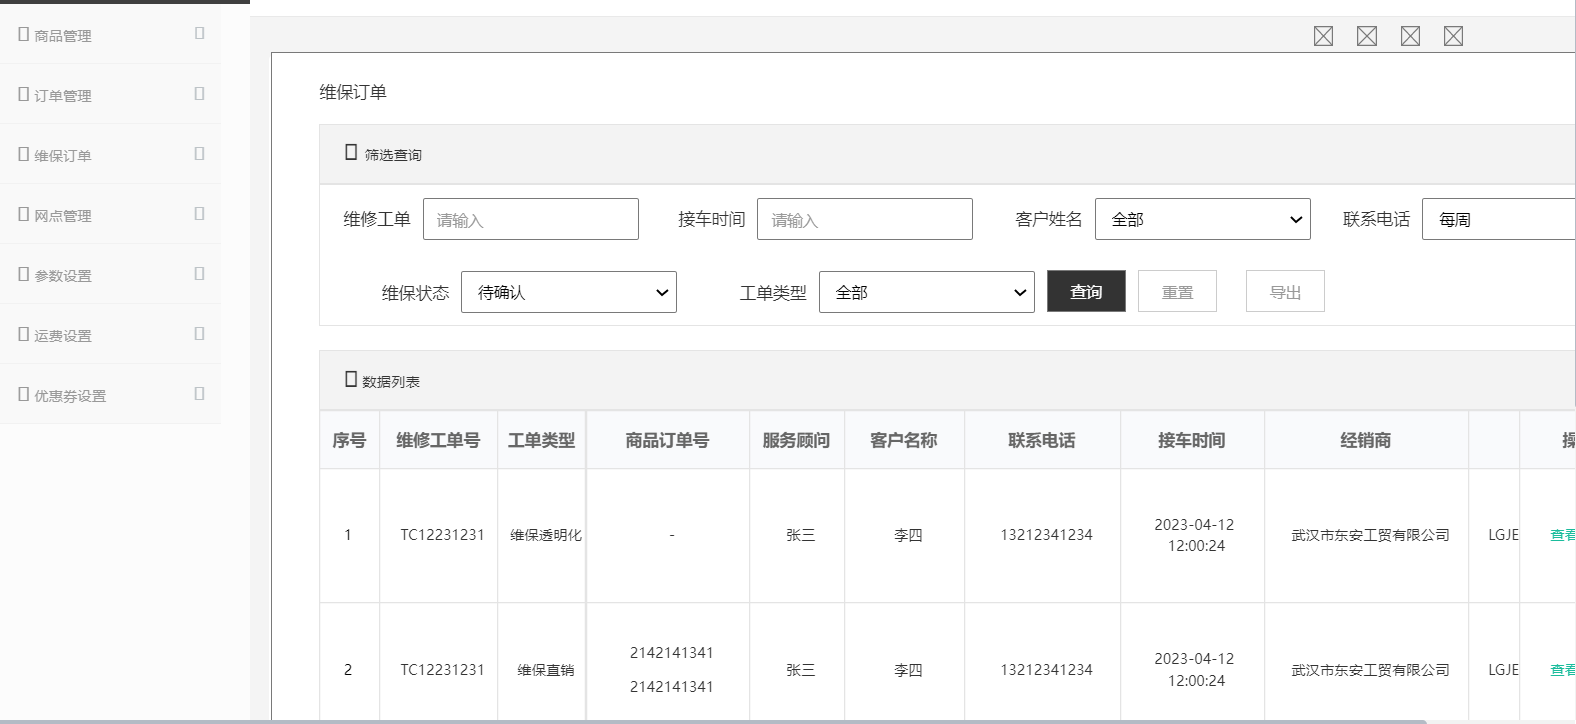
Task: Expand the 运费设置 submenu arrow
Action: (199, 333)
